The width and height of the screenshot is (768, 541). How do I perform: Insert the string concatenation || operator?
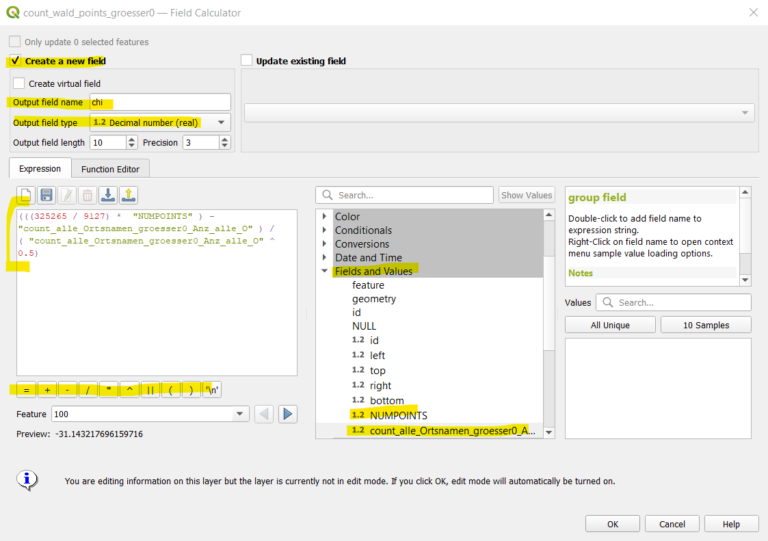tap(150, 389)
